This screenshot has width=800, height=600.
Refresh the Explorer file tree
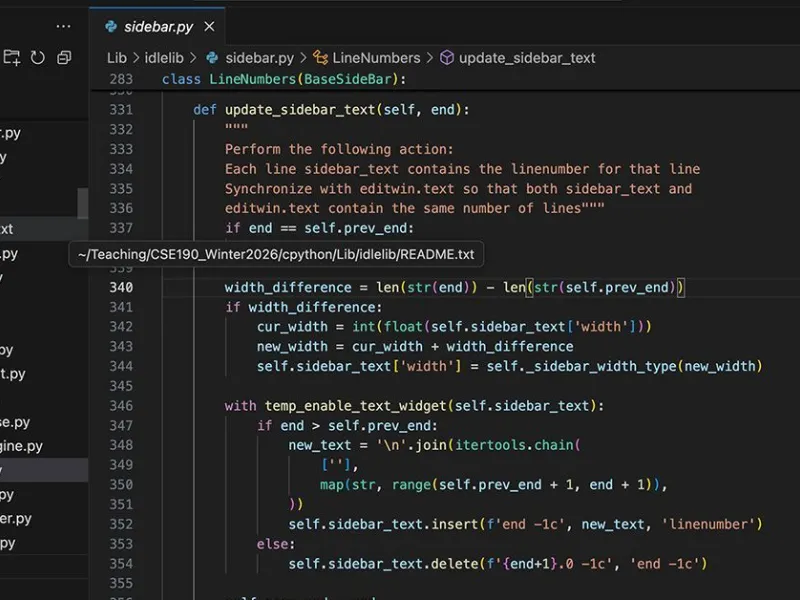tap(38, 58)
